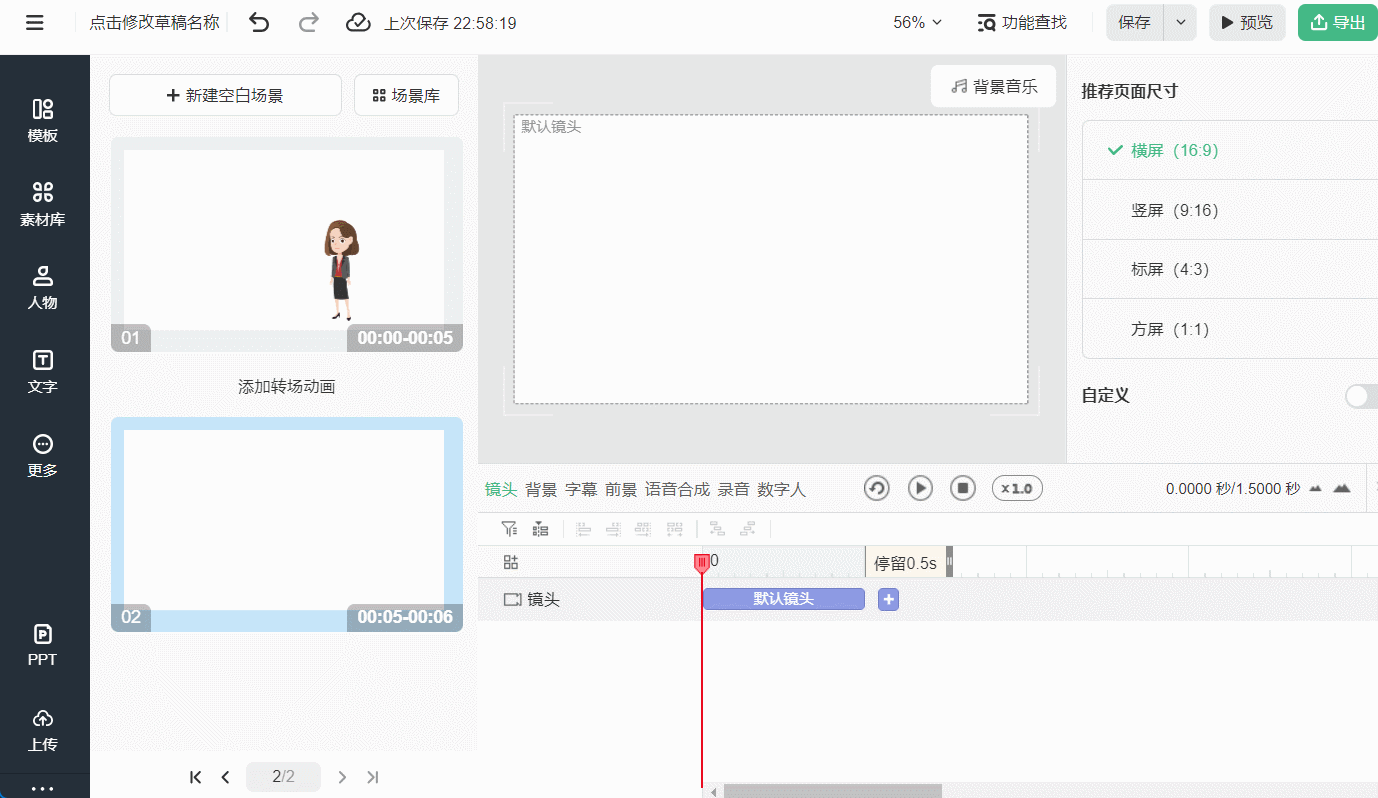Switch to the 录音 recording tab
Viewport: 1378px width, 798px height.
[733, 489]
